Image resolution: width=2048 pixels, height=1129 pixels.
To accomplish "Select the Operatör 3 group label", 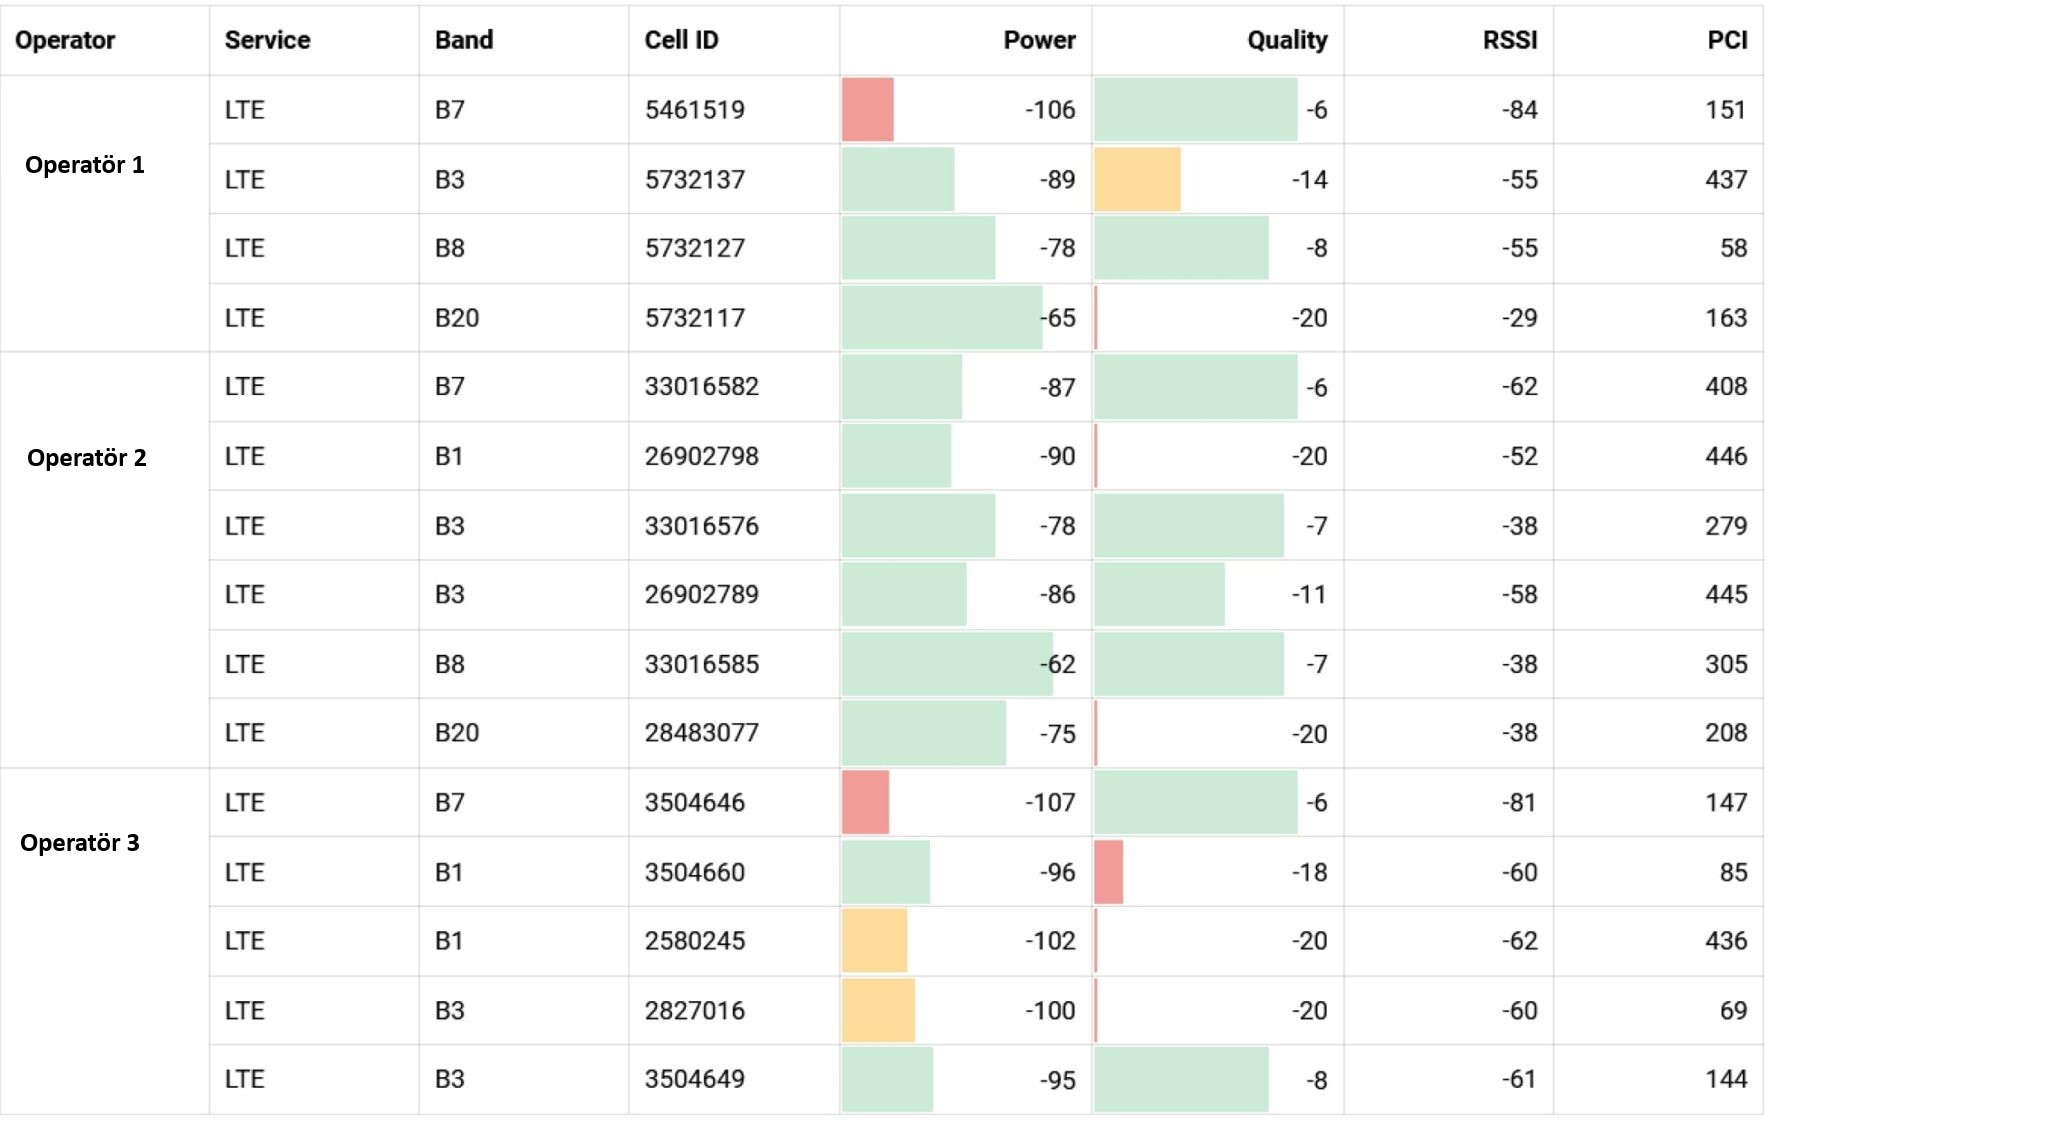I will coord(80,843).
